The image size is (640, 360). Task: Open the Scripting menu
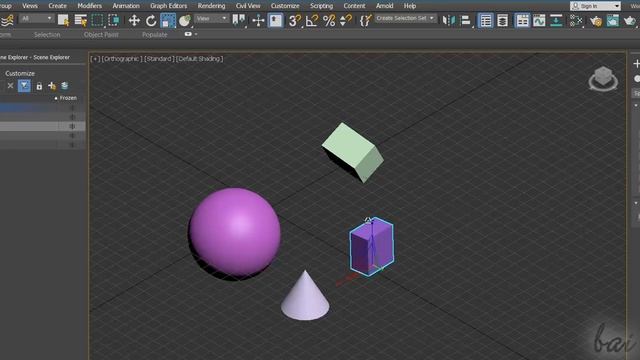(321, 6)
